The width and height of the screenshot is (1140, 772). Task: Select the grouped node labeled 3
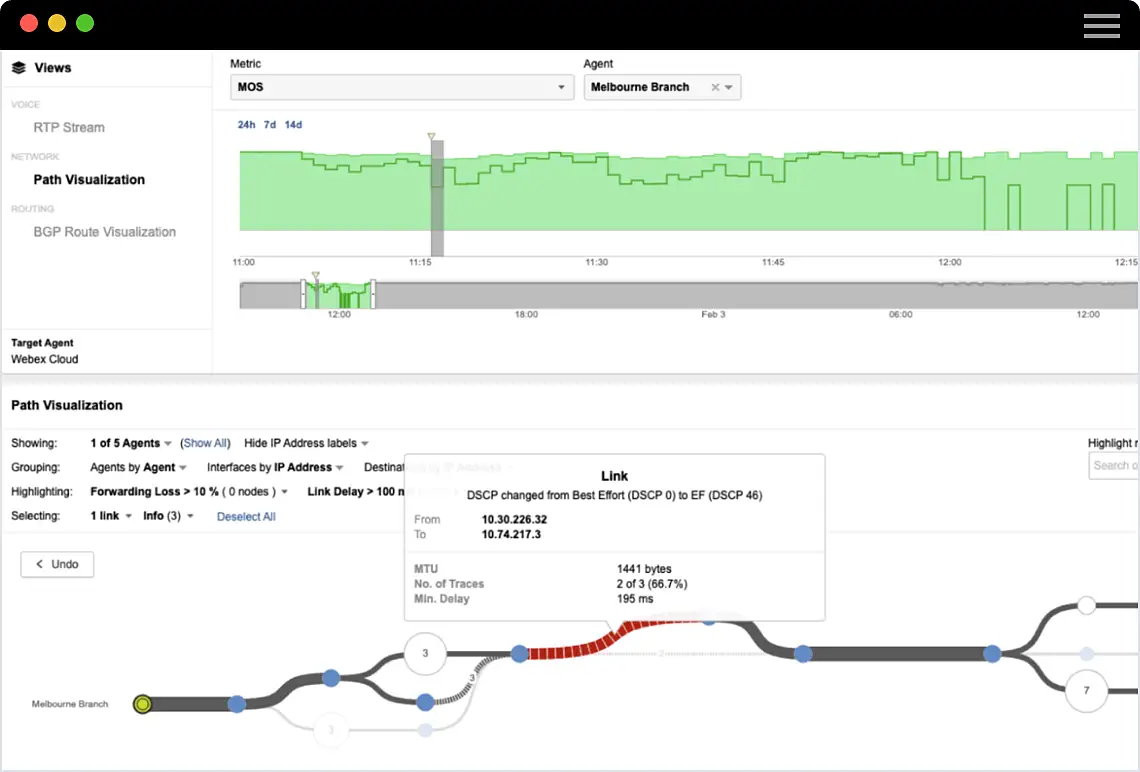pos(425,653)
